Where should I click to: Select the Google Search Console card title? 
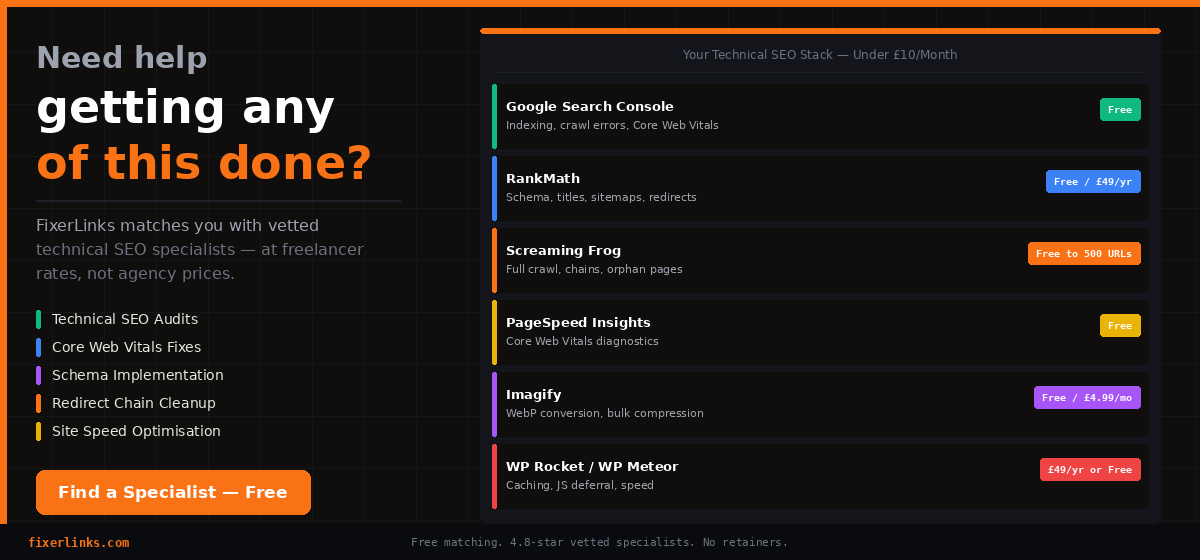(590, 107)
